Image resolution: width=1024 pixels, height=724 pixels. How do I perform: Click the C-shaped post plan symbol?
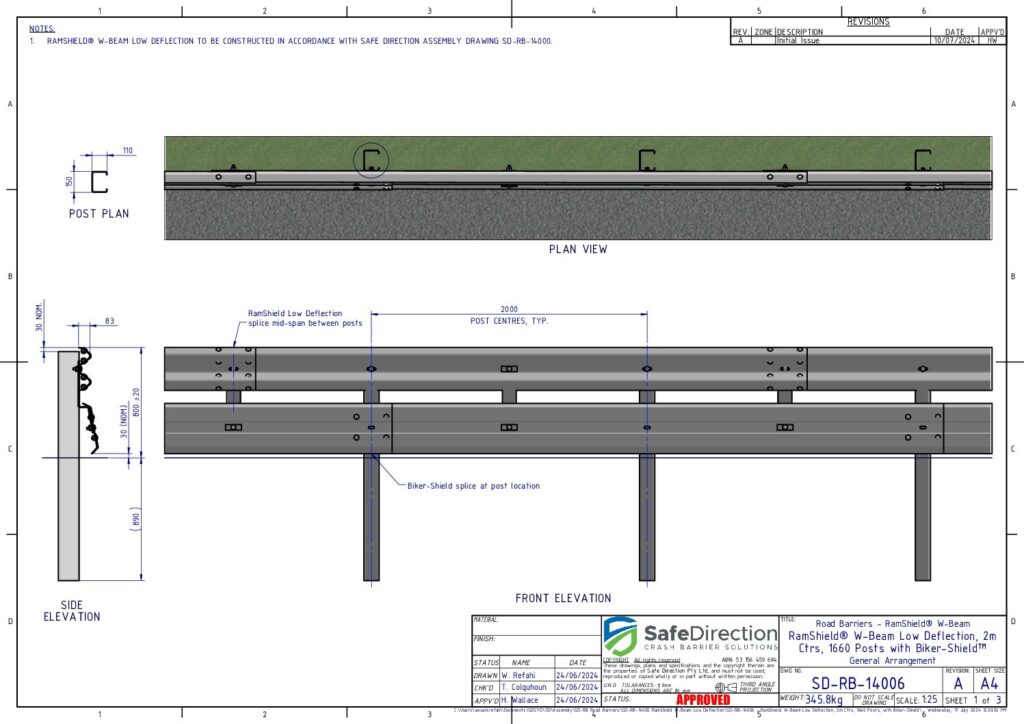pyautogui.click(x=98, y=181)
